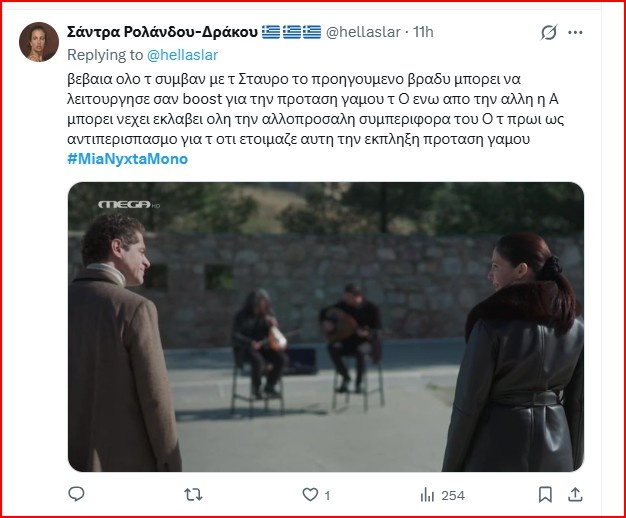
Task: Open the three-dot More options menu
Action: point(575,33)
